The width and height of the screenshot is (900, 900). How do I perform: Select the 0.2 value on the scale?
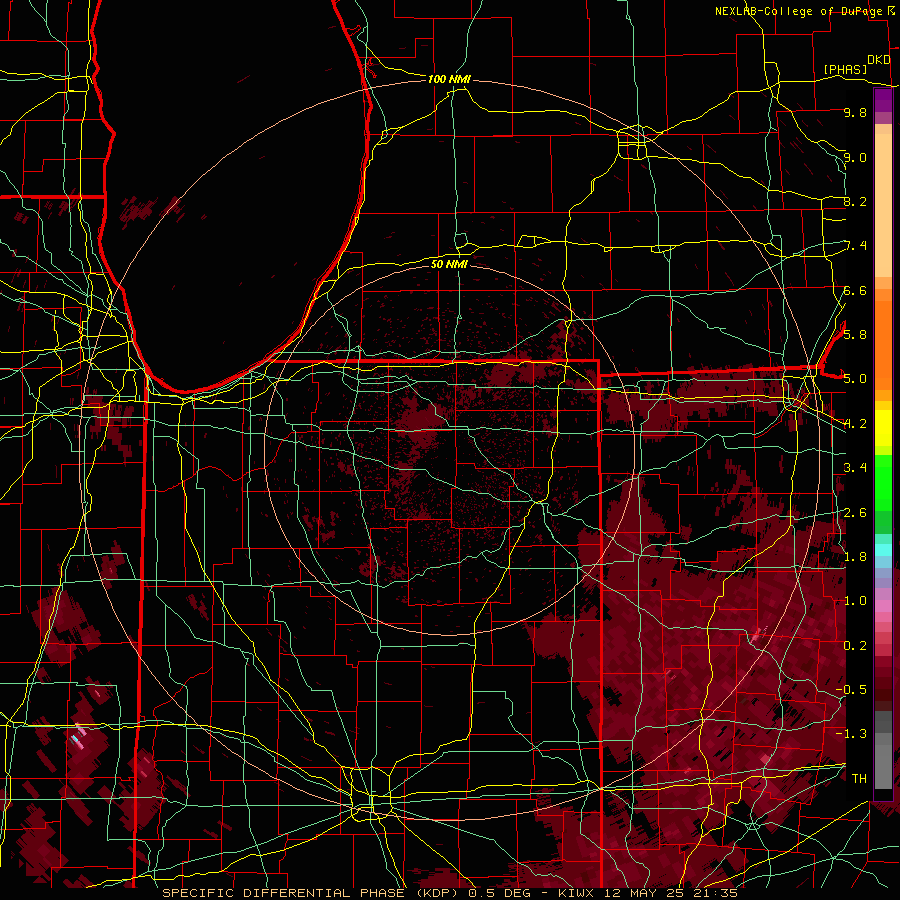click(855, 646)
